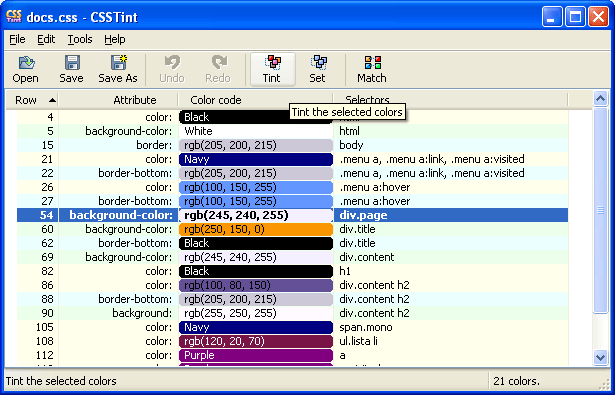Sort by the Row column header

click(x=32, y=100)
